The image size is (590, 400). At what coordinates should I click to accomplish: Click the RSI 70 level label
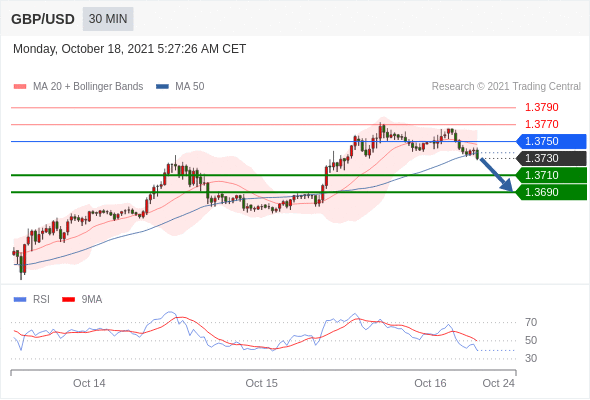click(531, 322)
